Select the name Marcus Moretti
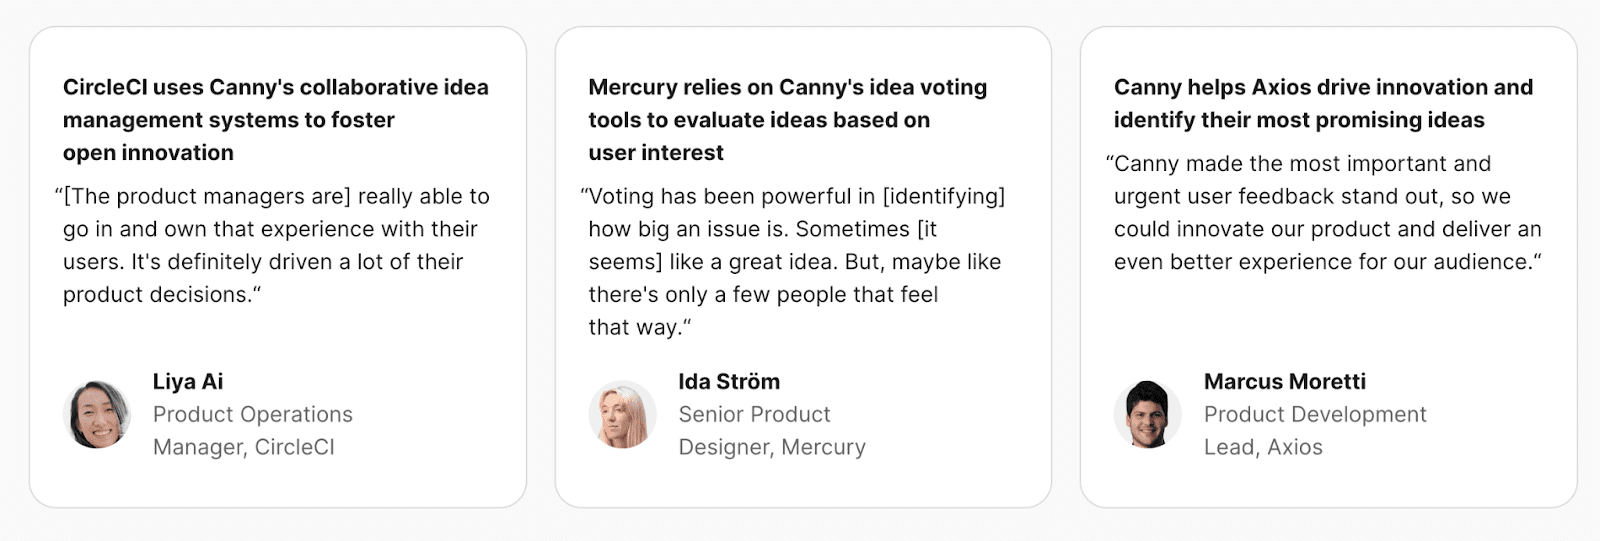Viewport: 1600px width, 541px height. pyautogui.click(x=1285, y=381)
